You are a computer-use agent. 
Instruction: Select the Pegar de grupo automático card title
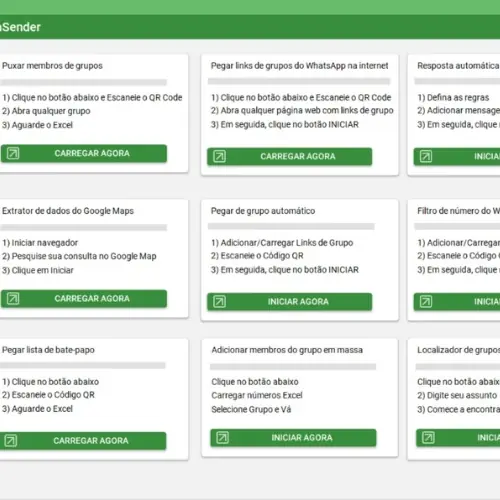click(263, 211)
